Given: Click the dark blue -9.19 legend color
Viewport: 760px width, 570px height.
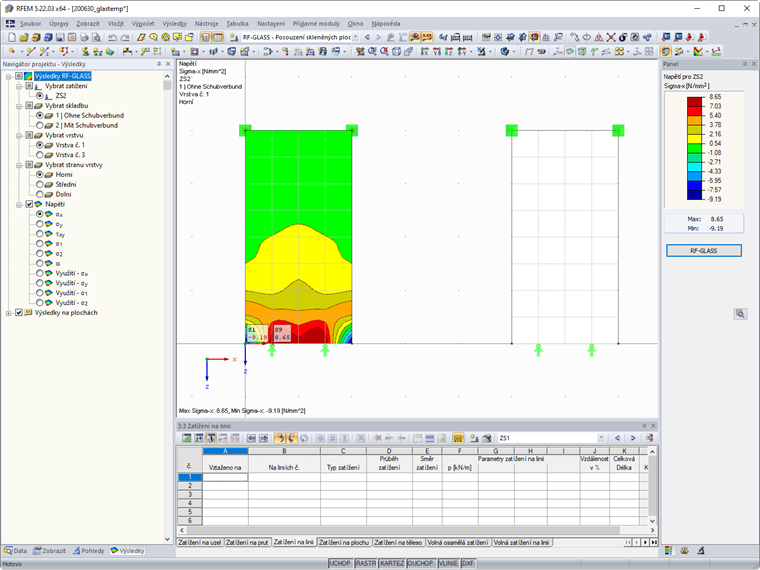Looking at the screenshot, I should click(695, 195).
